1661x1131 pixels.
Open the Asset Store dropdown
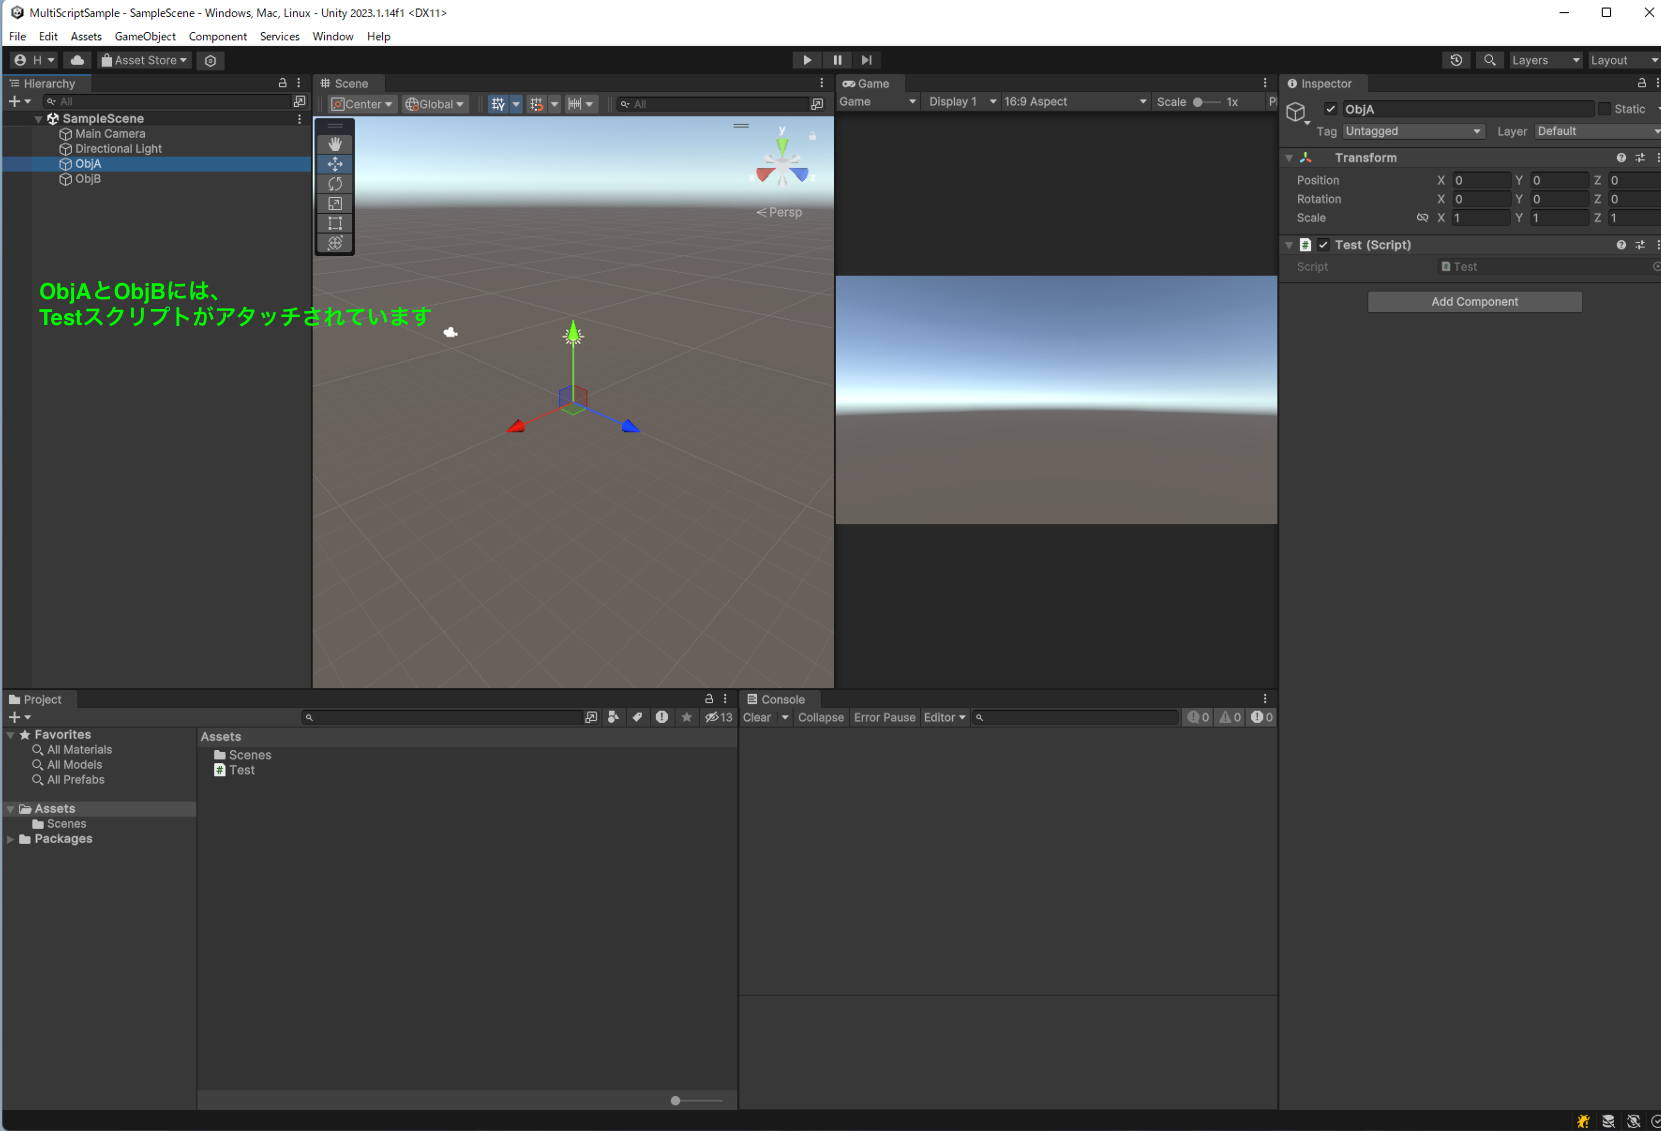(x=144, y=60)
